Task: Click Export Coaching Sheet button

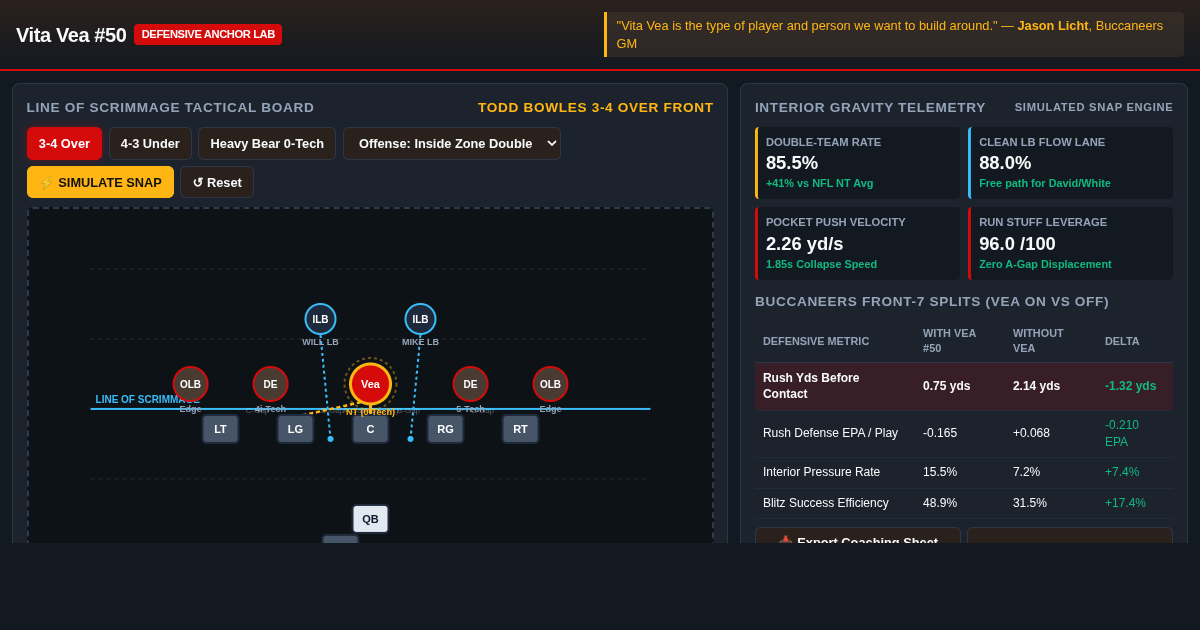Action: click(858, 536)
